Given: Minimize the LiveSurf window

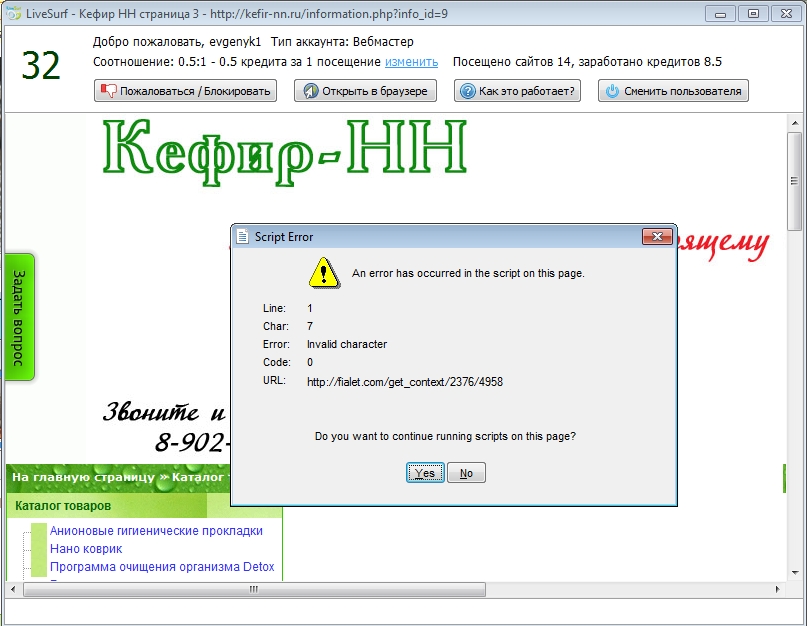Looking at the screenshot, I should pyautogui.click(x=720, y=14).
